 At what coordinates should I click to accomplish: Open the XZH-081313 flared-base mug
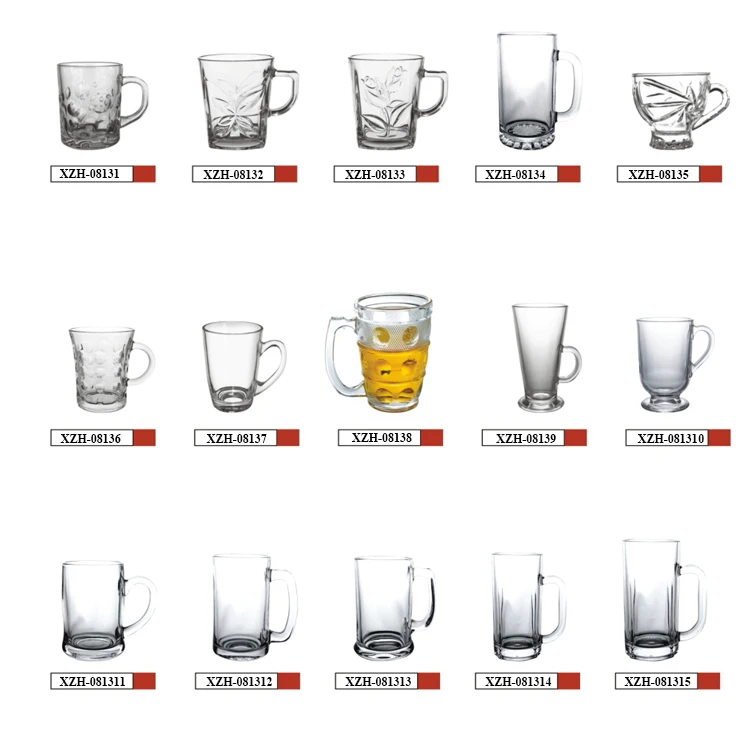pyautogui.click(x=395, y=608)
